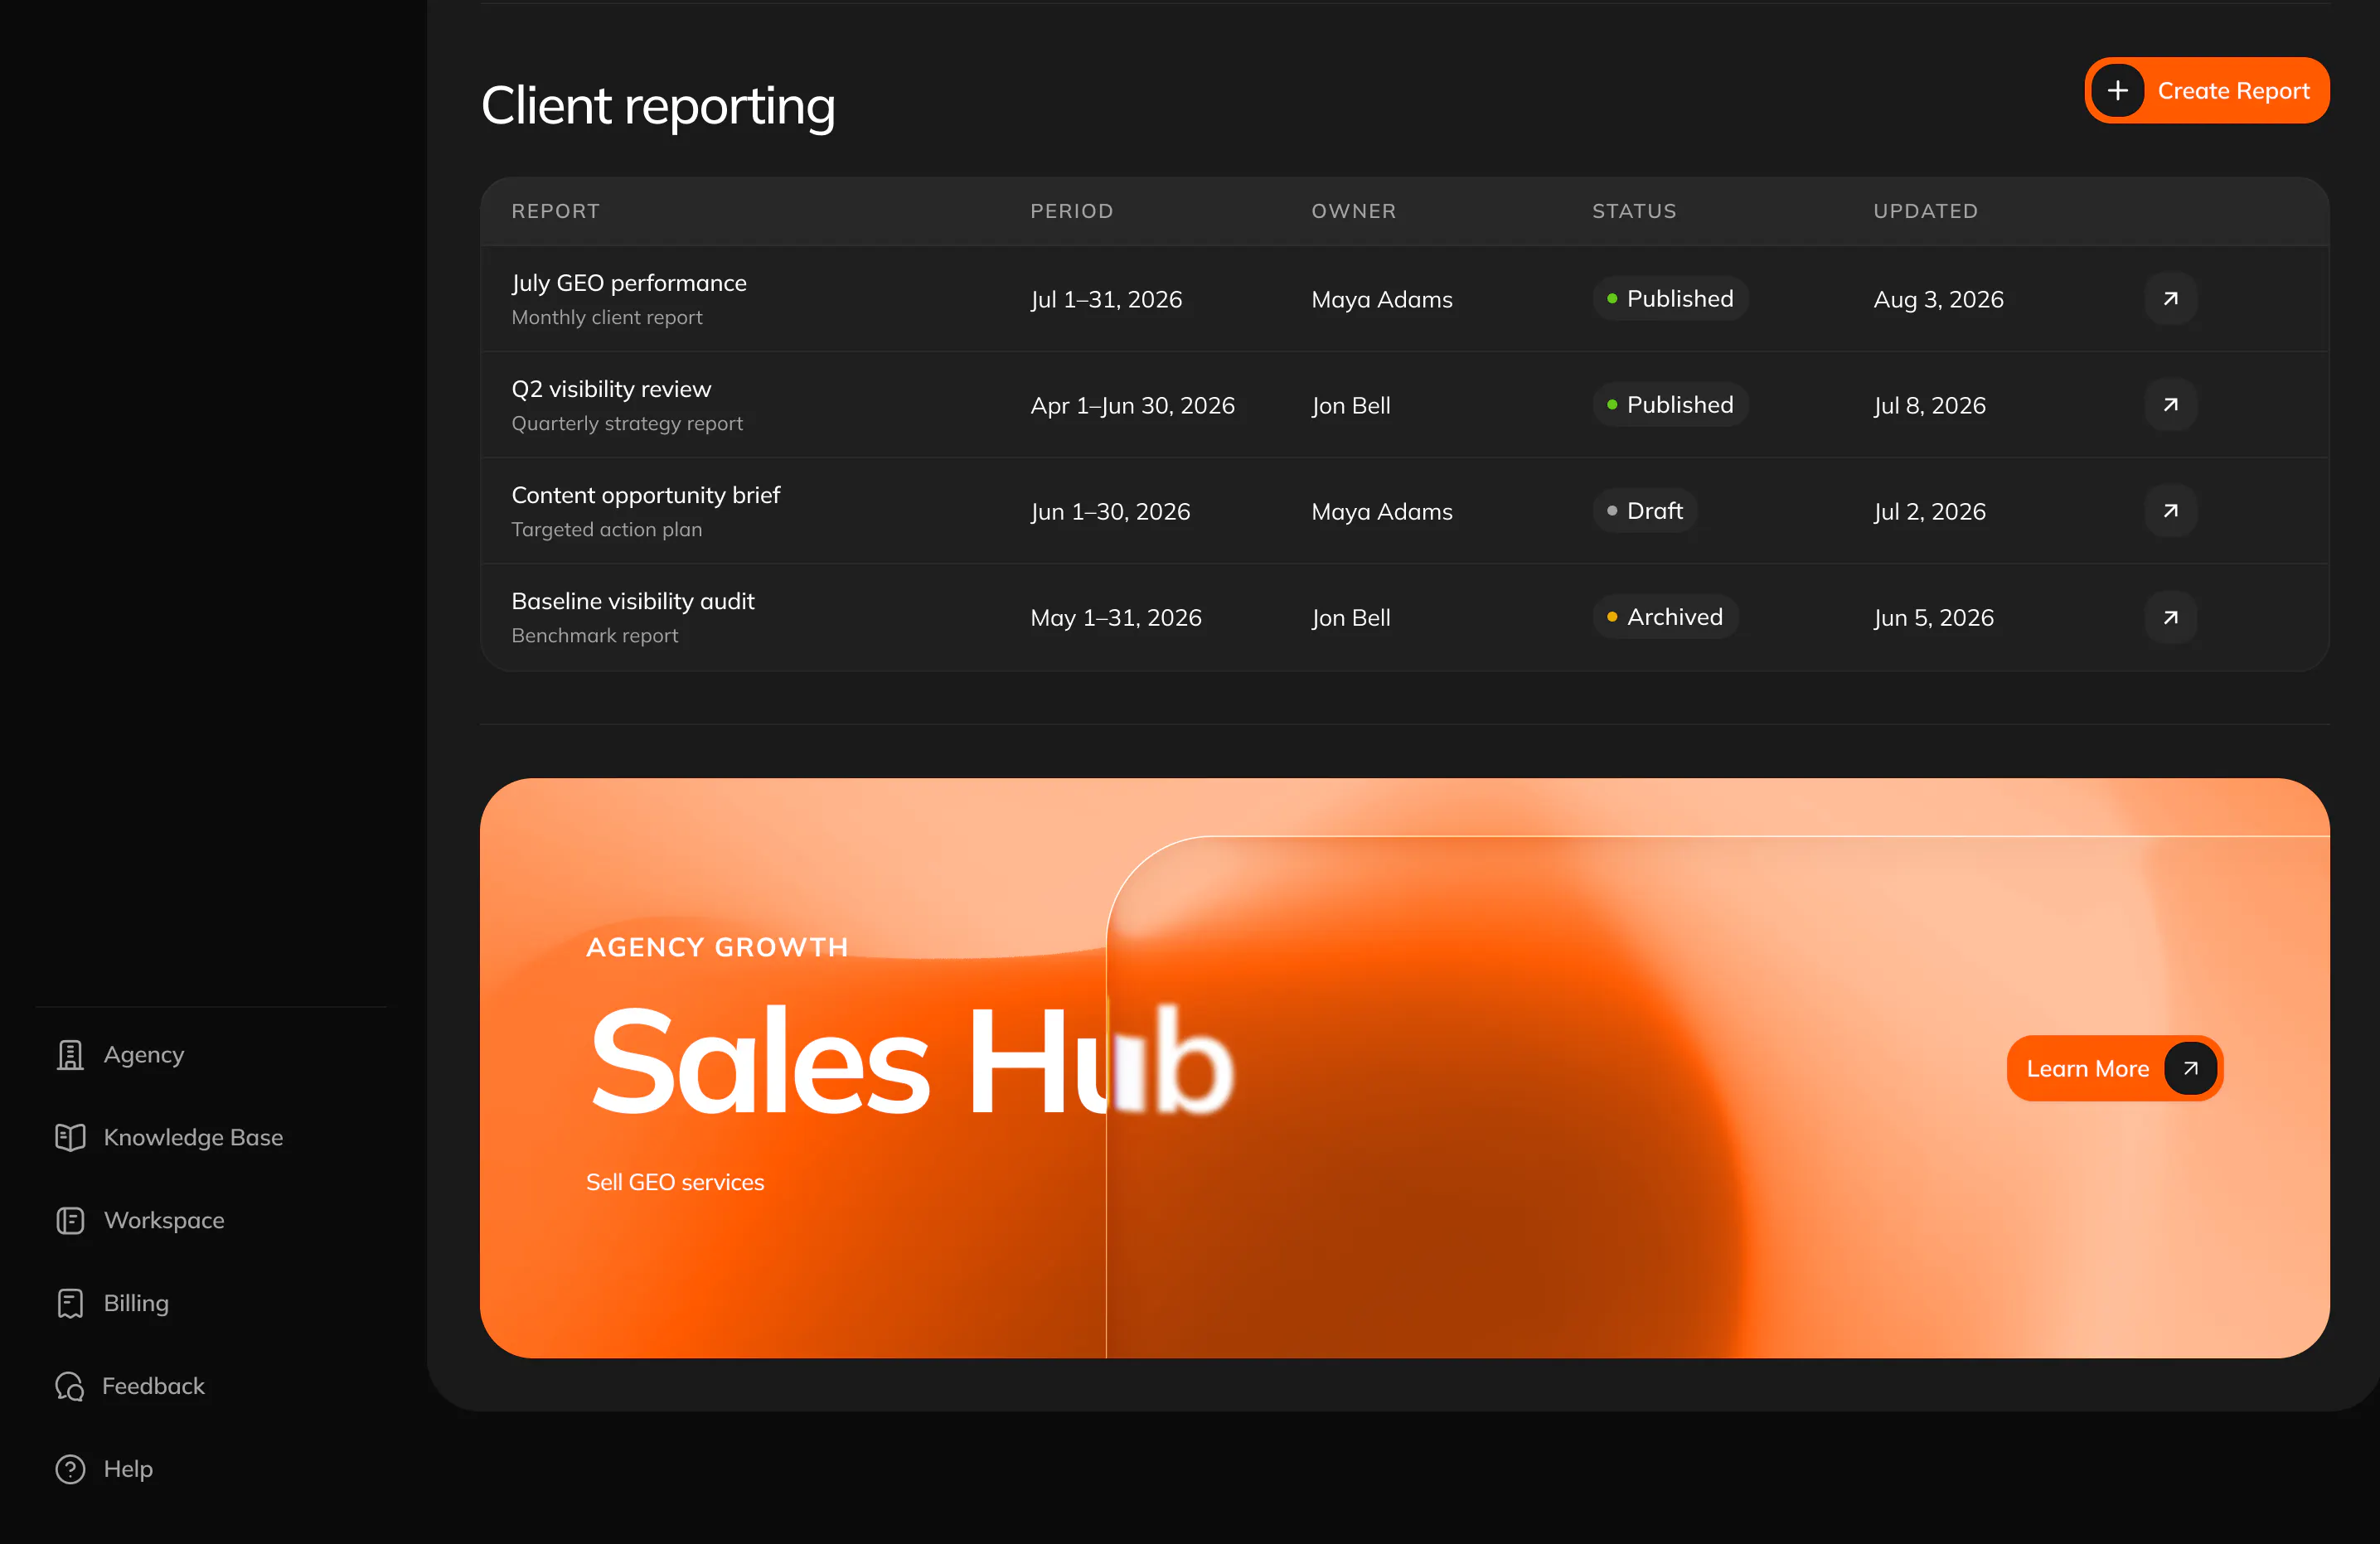Click the Help question mark icon

tap(70, 1470)
